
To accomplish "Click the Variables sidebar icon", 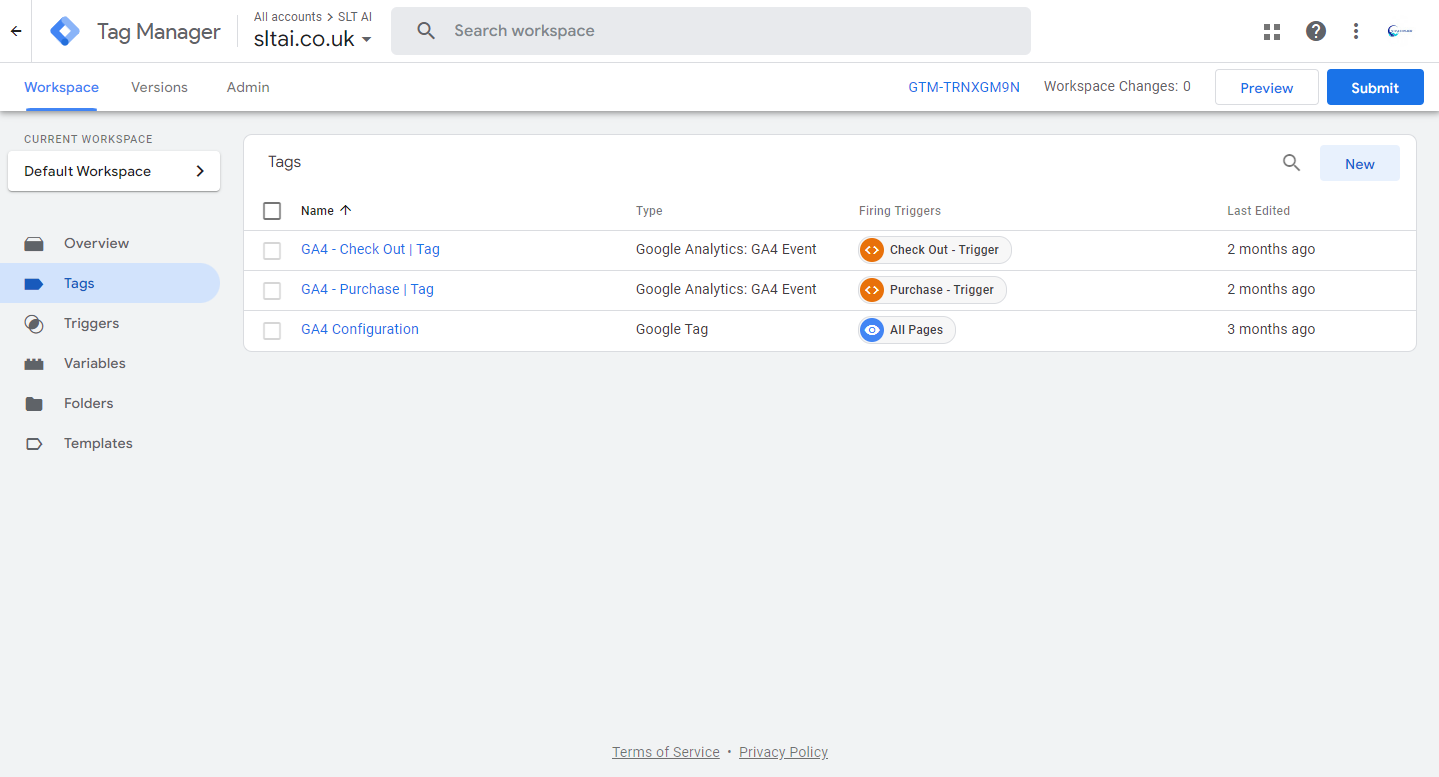I will click(34, 364).
